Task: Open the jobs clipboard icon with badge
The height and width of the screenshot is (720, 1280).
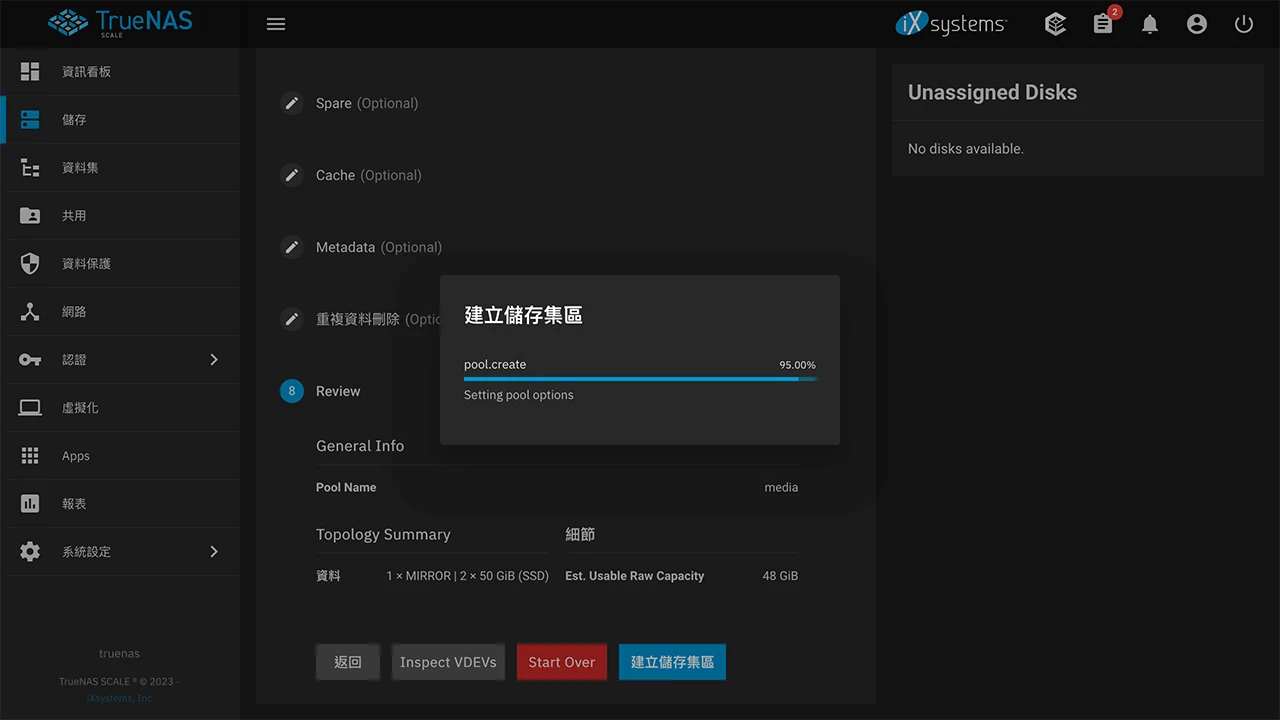Action: (1102, 23)
